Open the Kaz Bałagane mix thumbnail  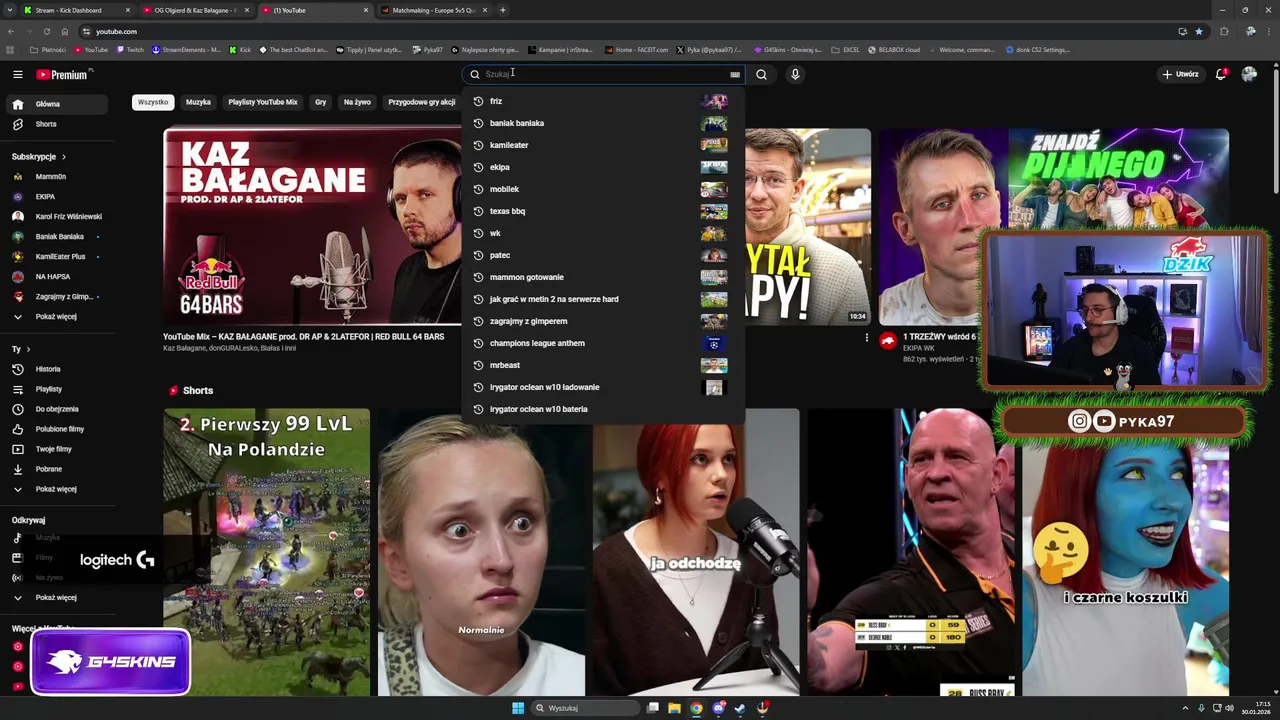(312, 226)
